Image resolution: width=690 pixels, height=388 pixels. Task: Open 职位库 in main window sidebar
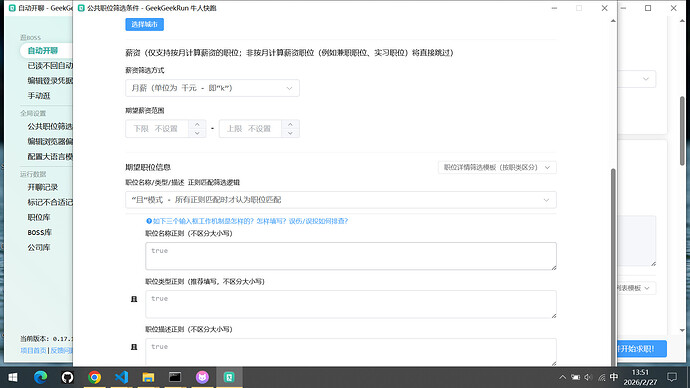click(39, 217)
